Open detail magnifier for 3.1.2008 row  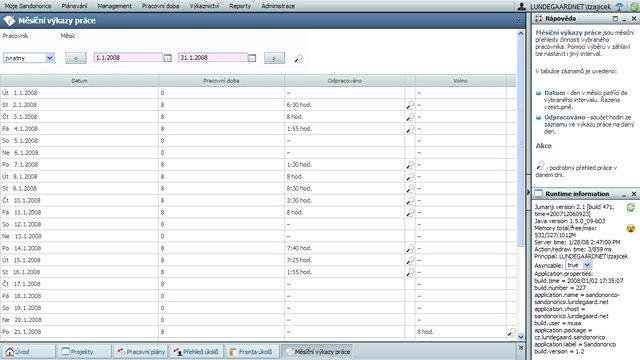[410, 117]
